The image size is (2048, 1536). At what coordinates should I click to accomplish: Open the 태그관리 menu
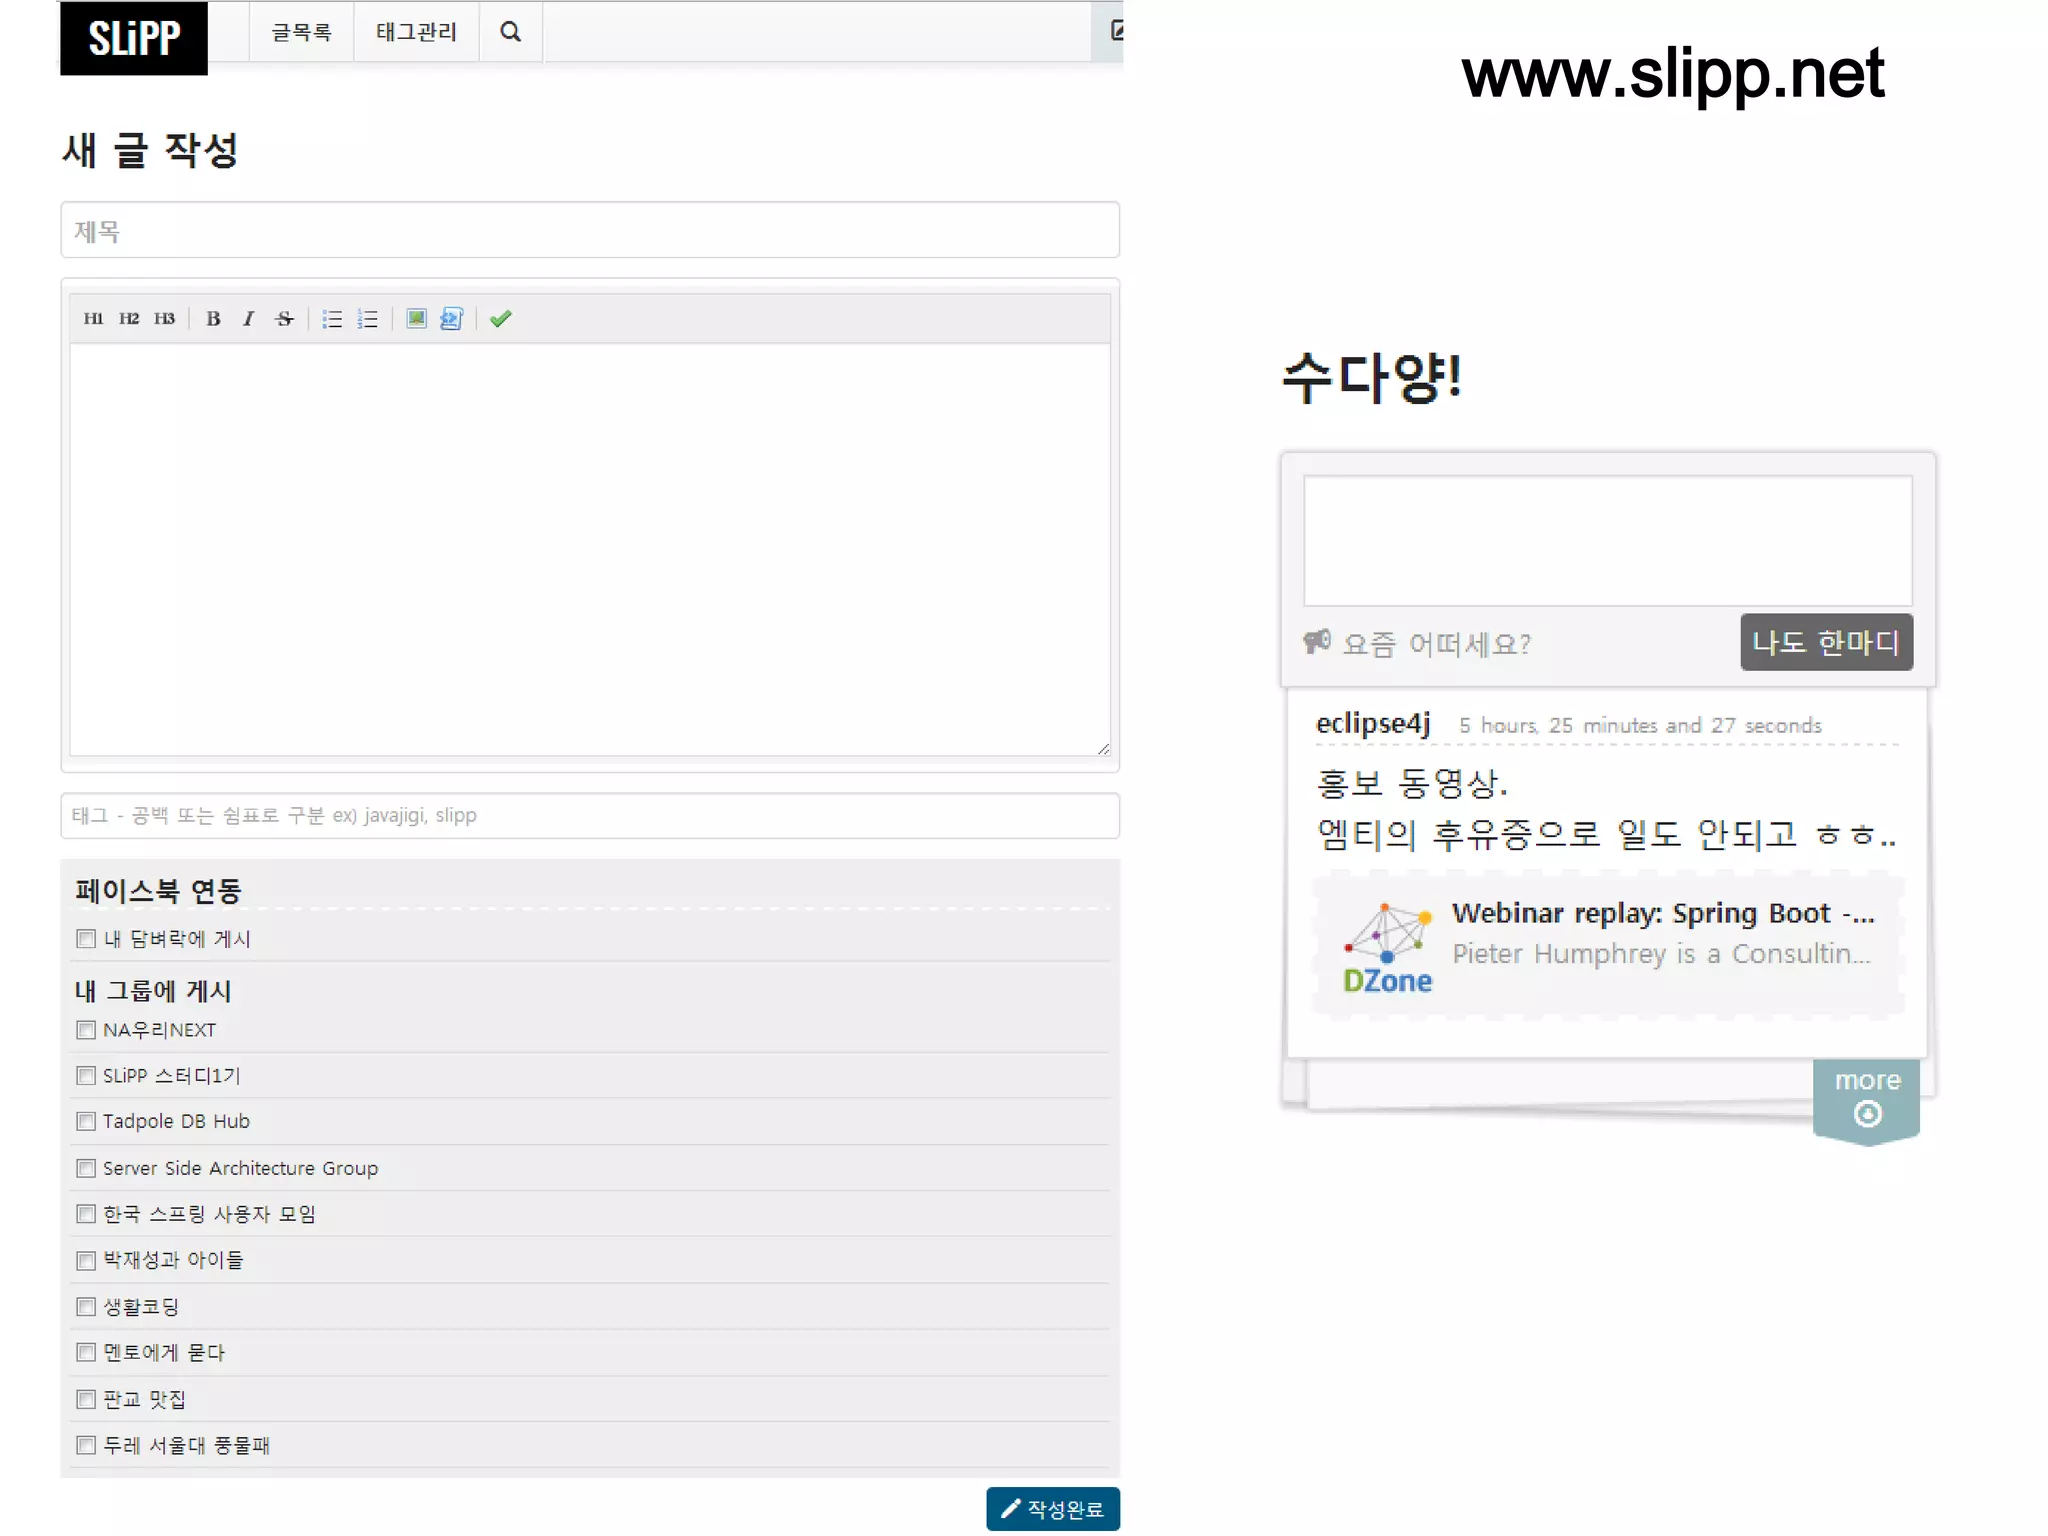click(x=416, y=32)
